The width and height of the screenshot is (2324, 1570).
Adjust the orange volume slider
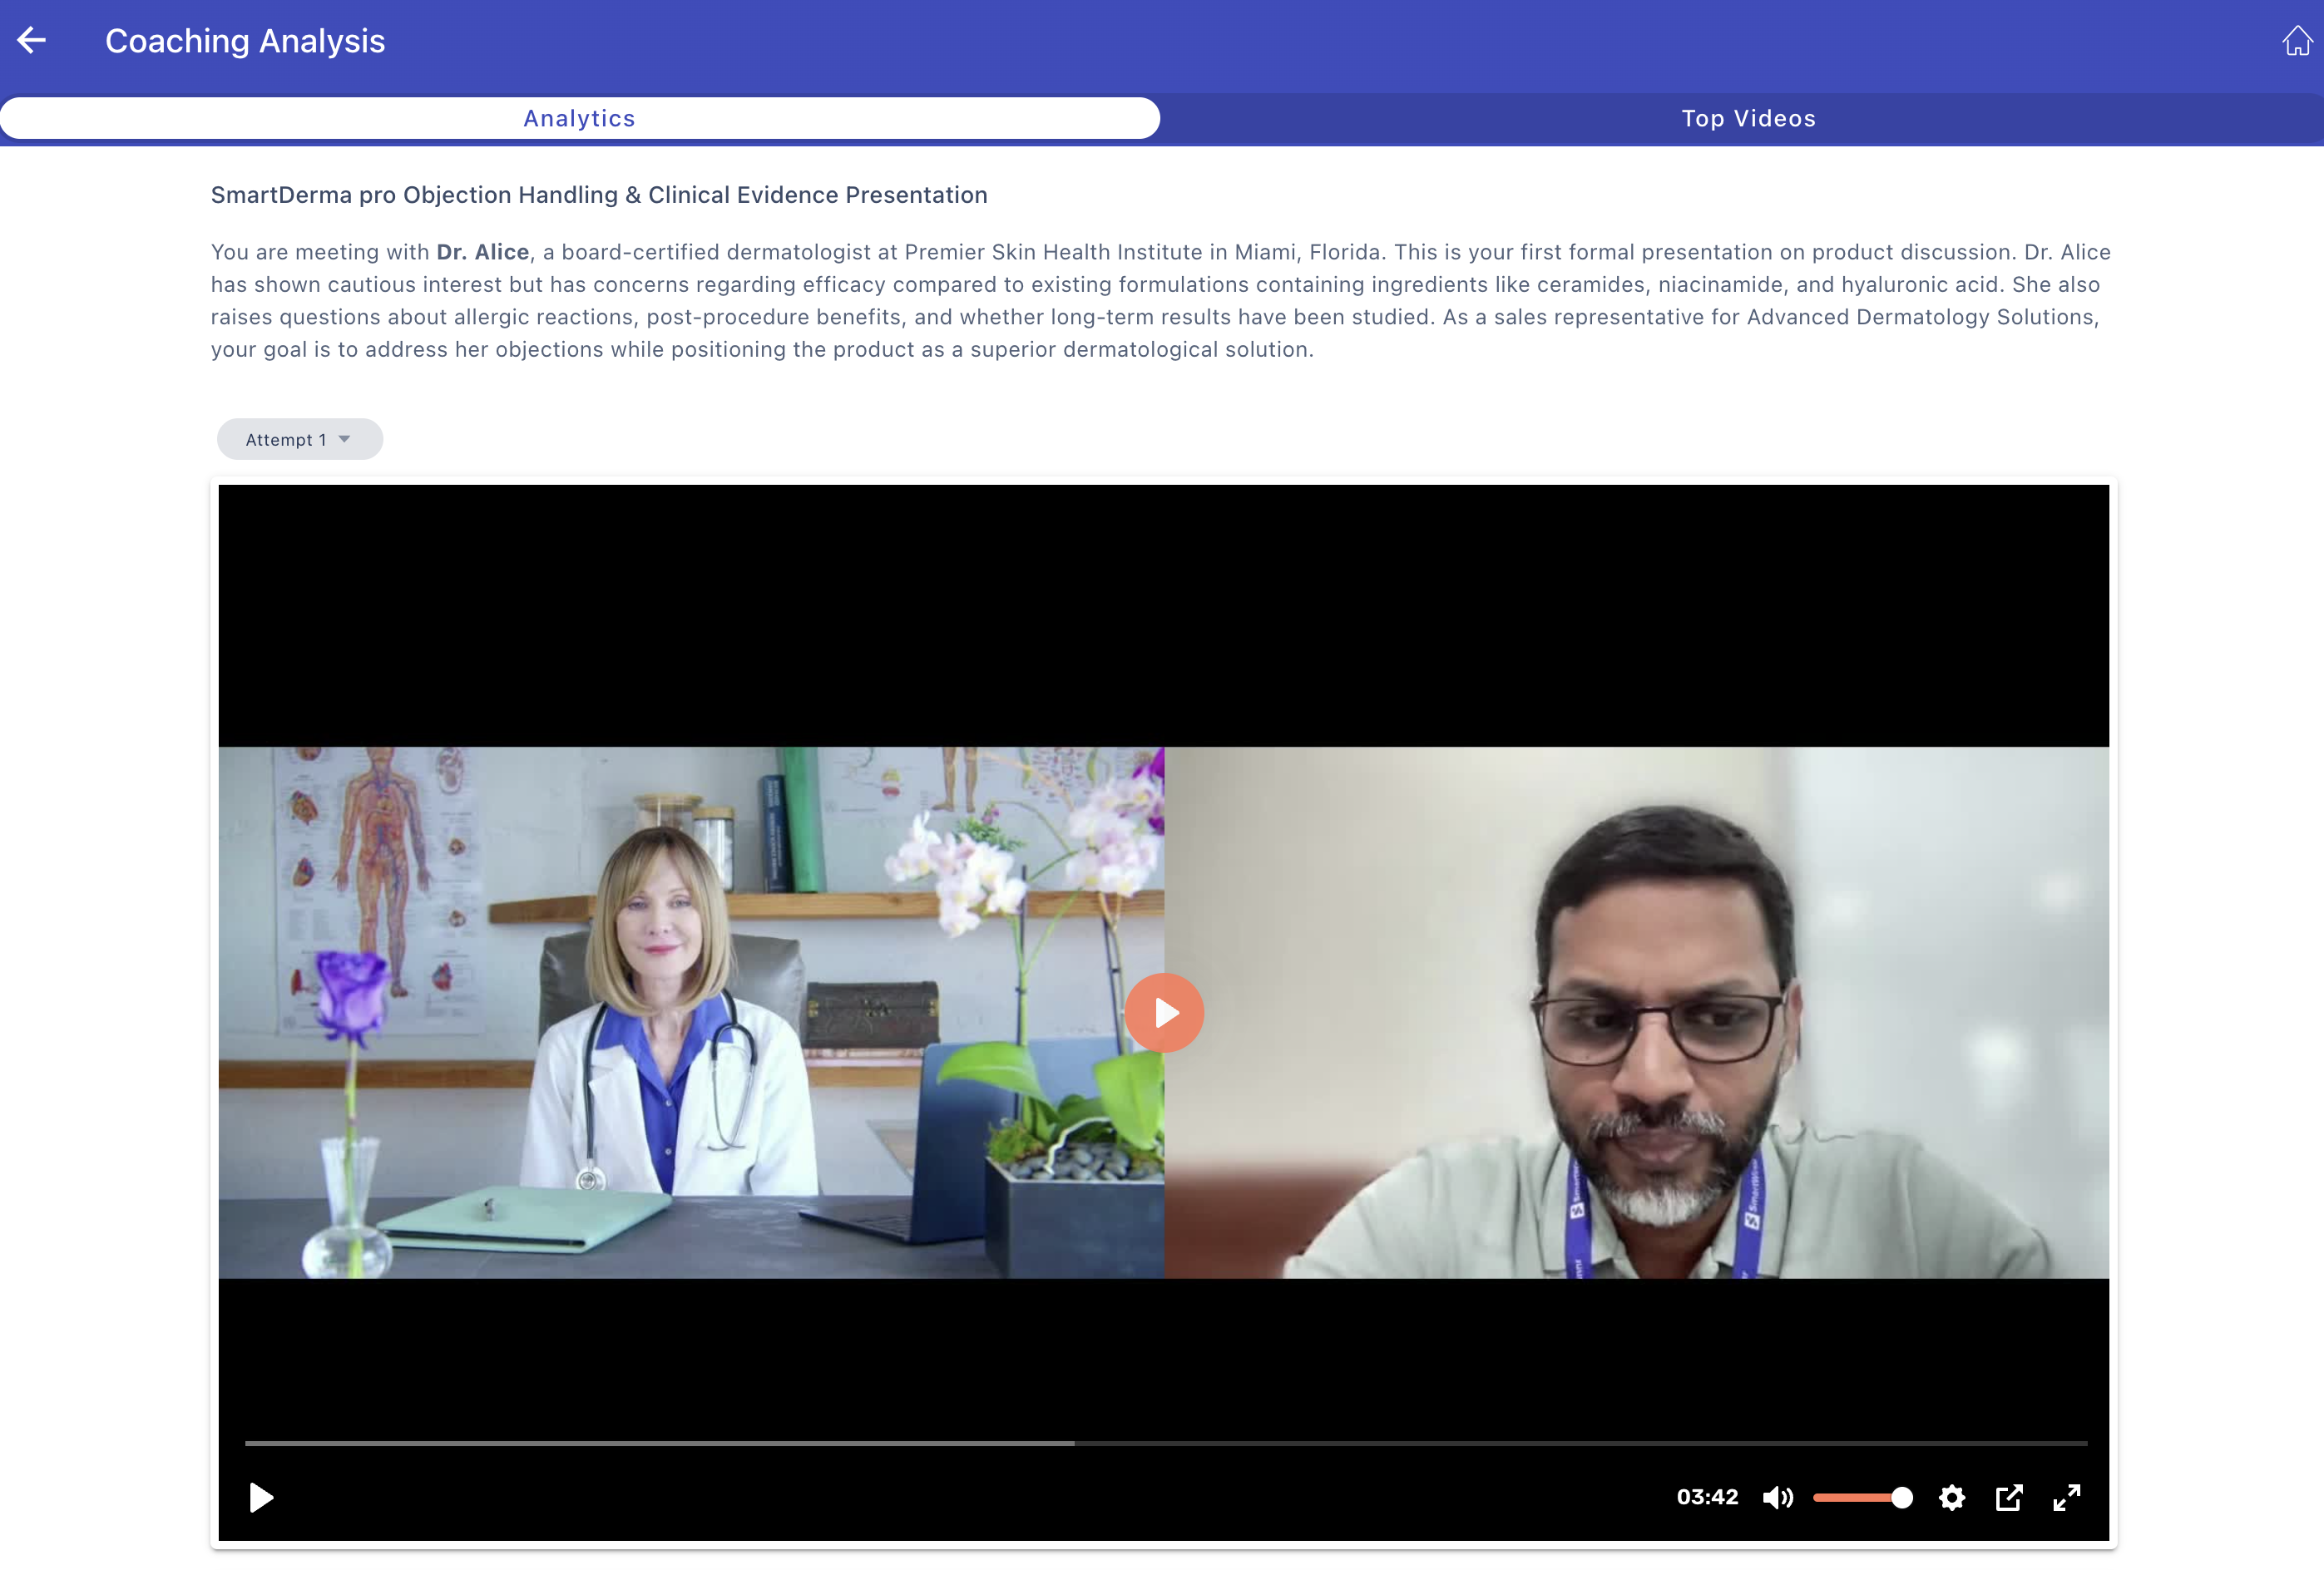tap(1850, 1497)
